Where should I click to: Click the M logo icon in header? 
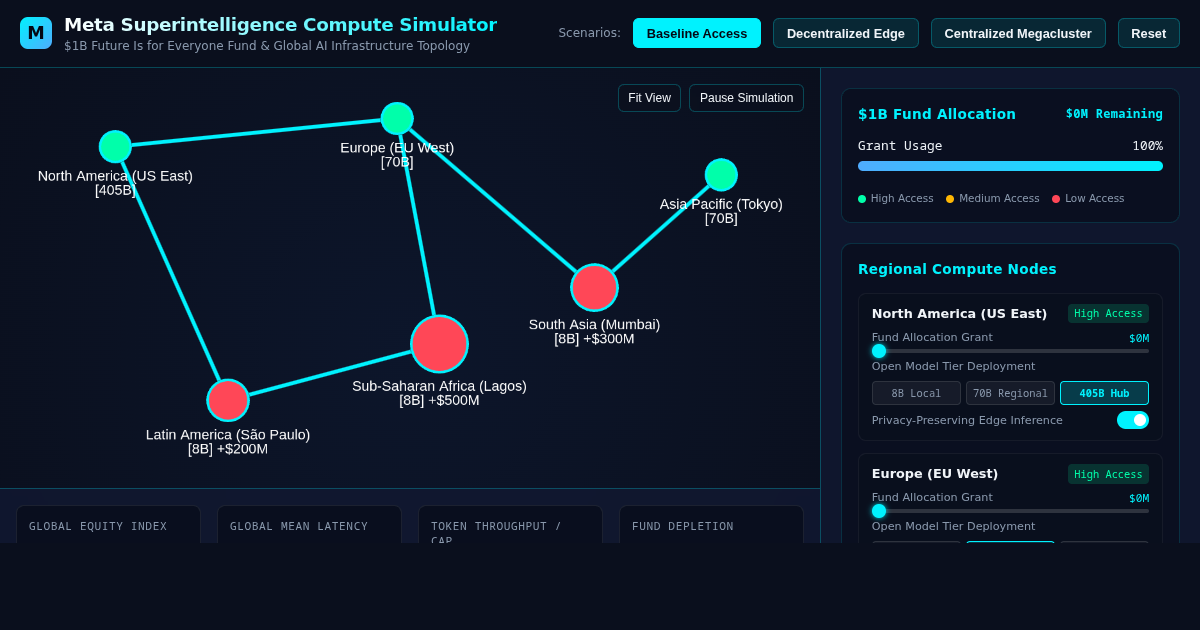pyautogui.click(x=36, y=33)
